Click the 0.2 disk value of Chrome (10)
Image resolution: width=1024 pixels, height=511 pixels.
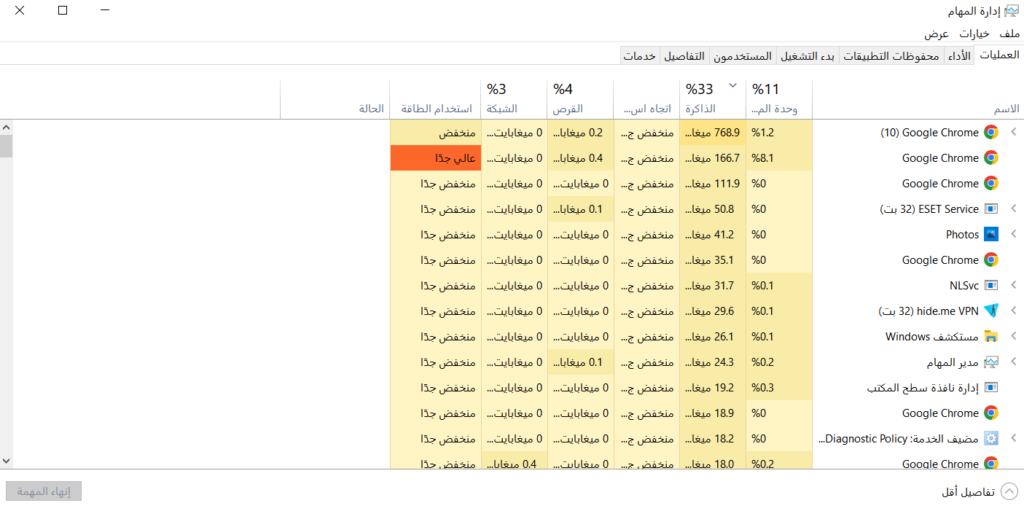click(581, 132)
